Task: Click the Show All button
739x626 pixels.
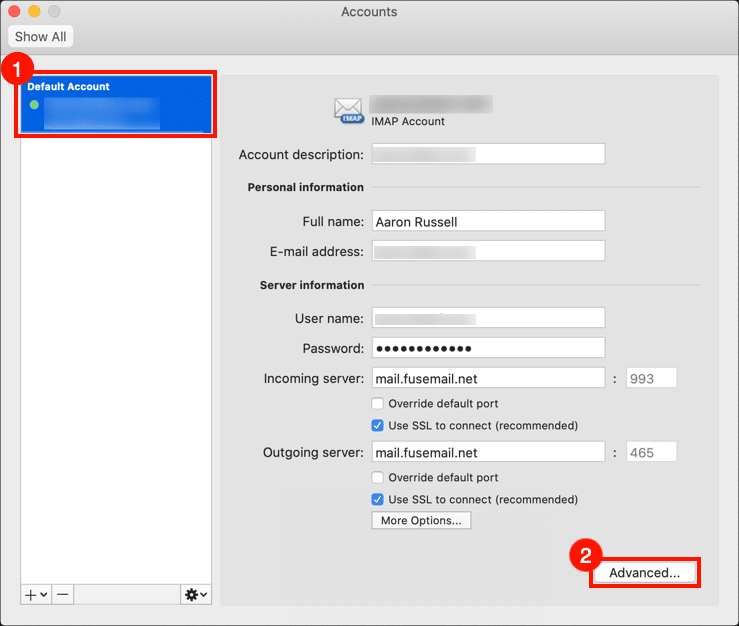Action: 40,37
